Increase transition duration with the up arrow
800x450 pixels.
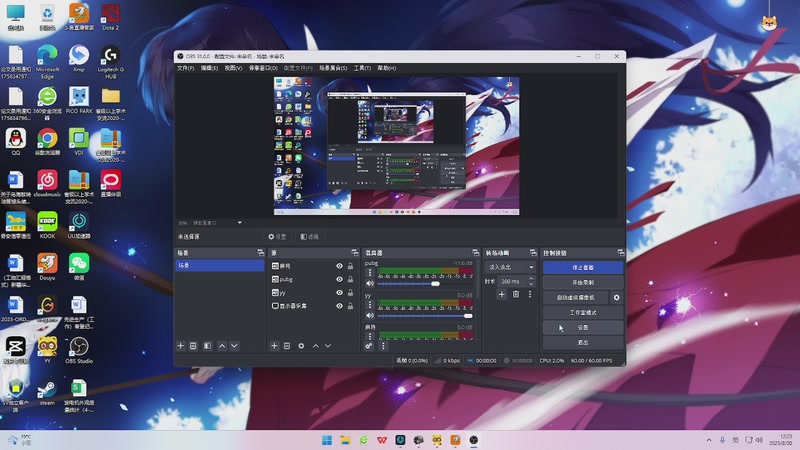531,279
